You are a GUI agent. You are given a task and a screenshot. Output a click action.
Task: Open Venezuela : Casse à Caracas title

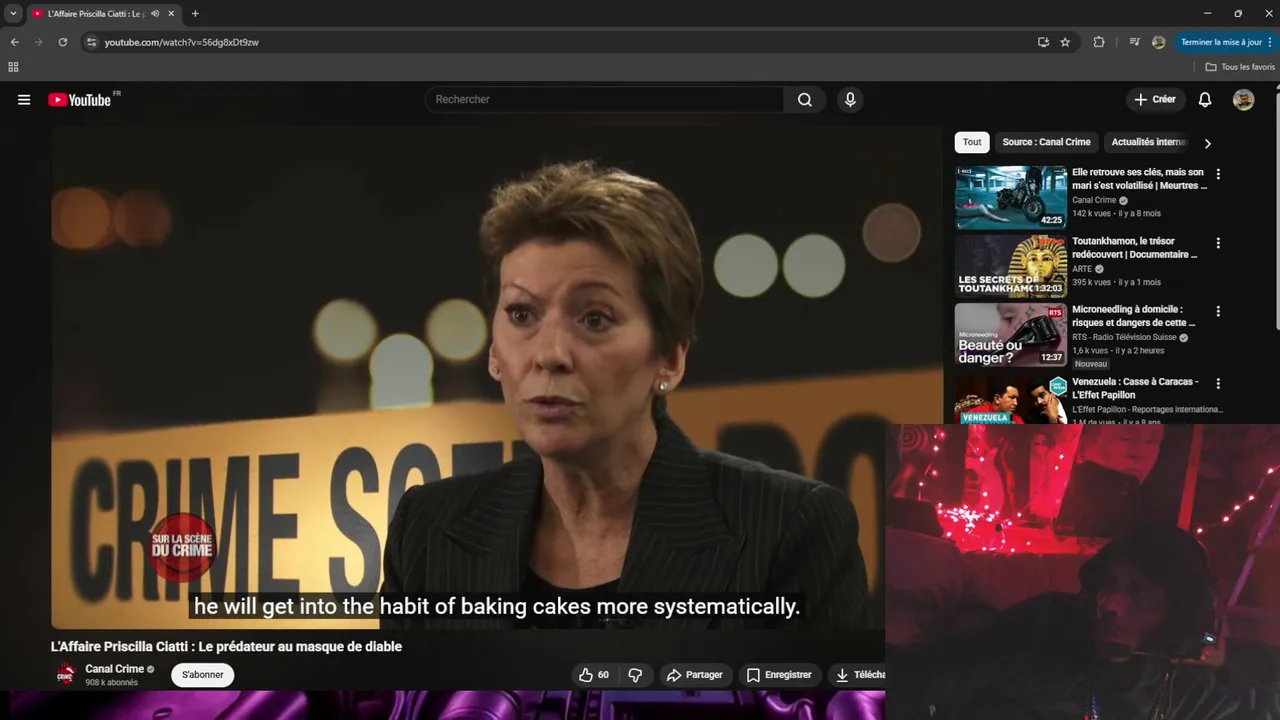(1135, 388)
